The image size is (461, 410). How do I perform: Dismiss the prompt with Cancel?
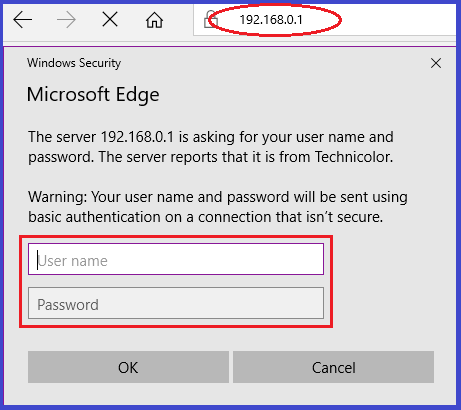[333, 367]
